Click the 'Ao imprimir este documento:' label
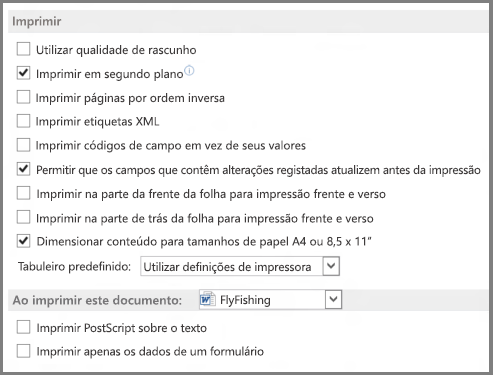 (x=97, y=300)
